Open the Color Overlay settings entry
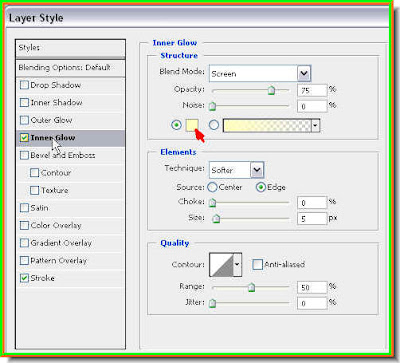 (56, 226)
